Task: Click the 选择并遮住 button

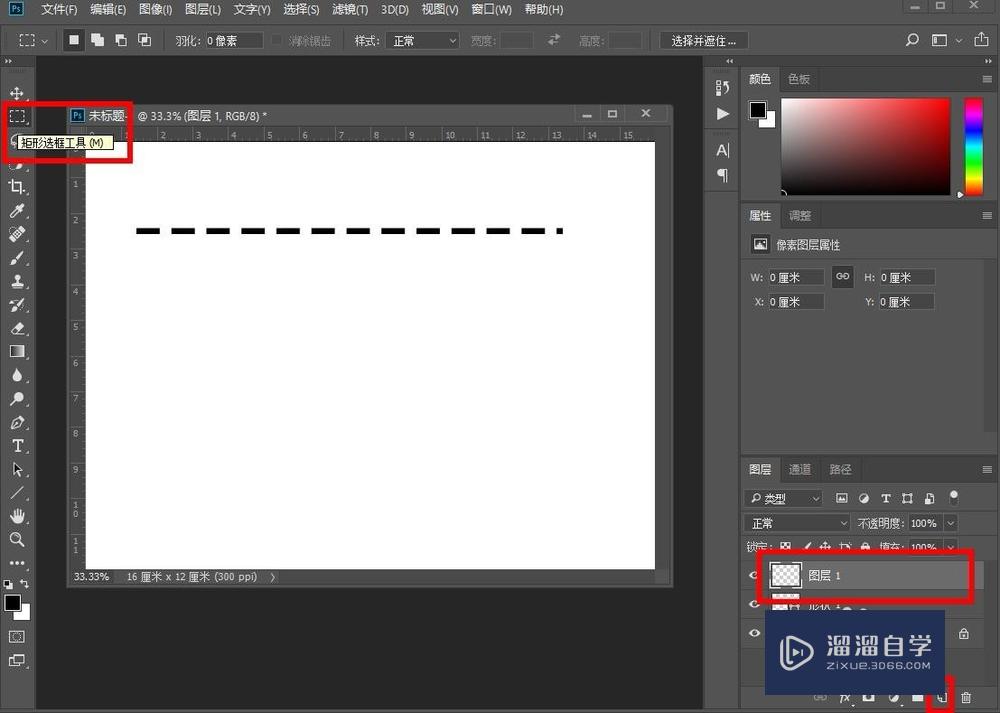Action: (x=703, y=40)
